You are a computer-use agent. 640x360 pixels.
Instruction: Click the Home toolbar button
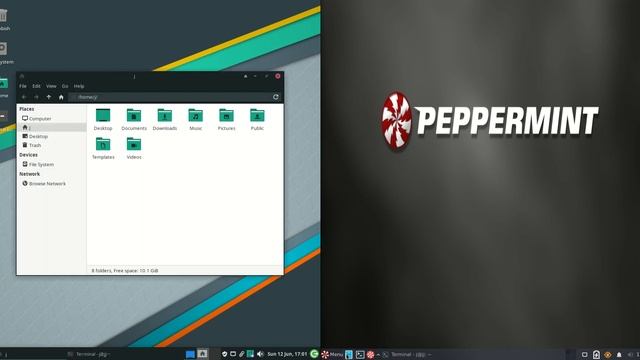tap(61, 97)
